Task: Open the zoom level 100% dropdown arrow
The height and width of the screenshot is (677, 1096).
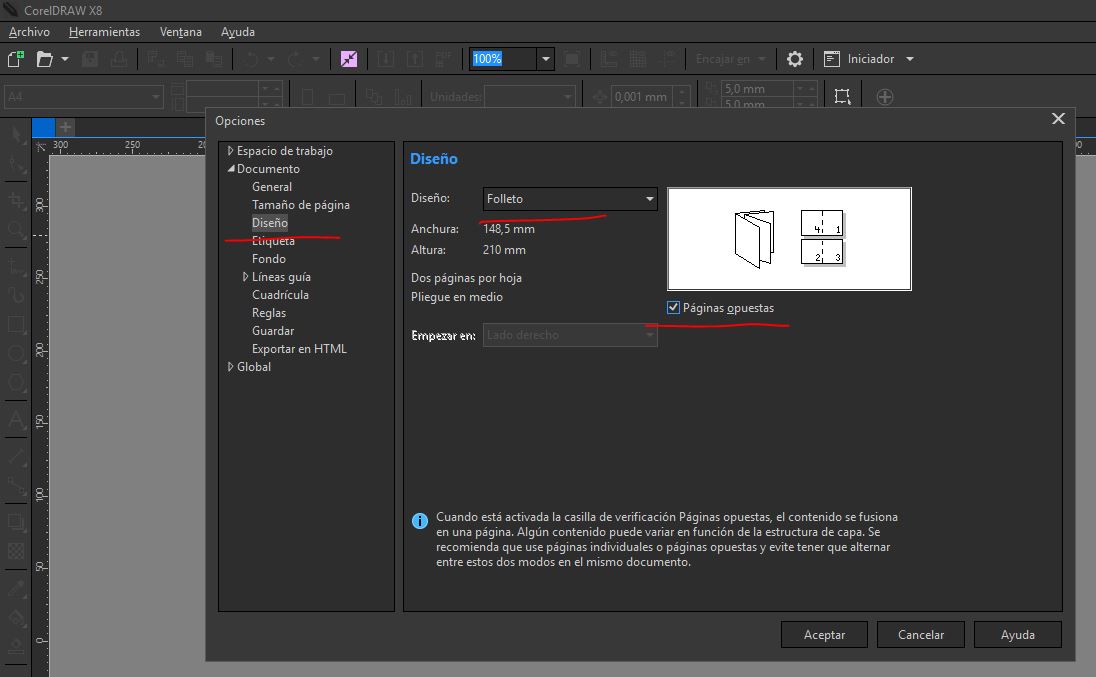Action: pos(545,59)
